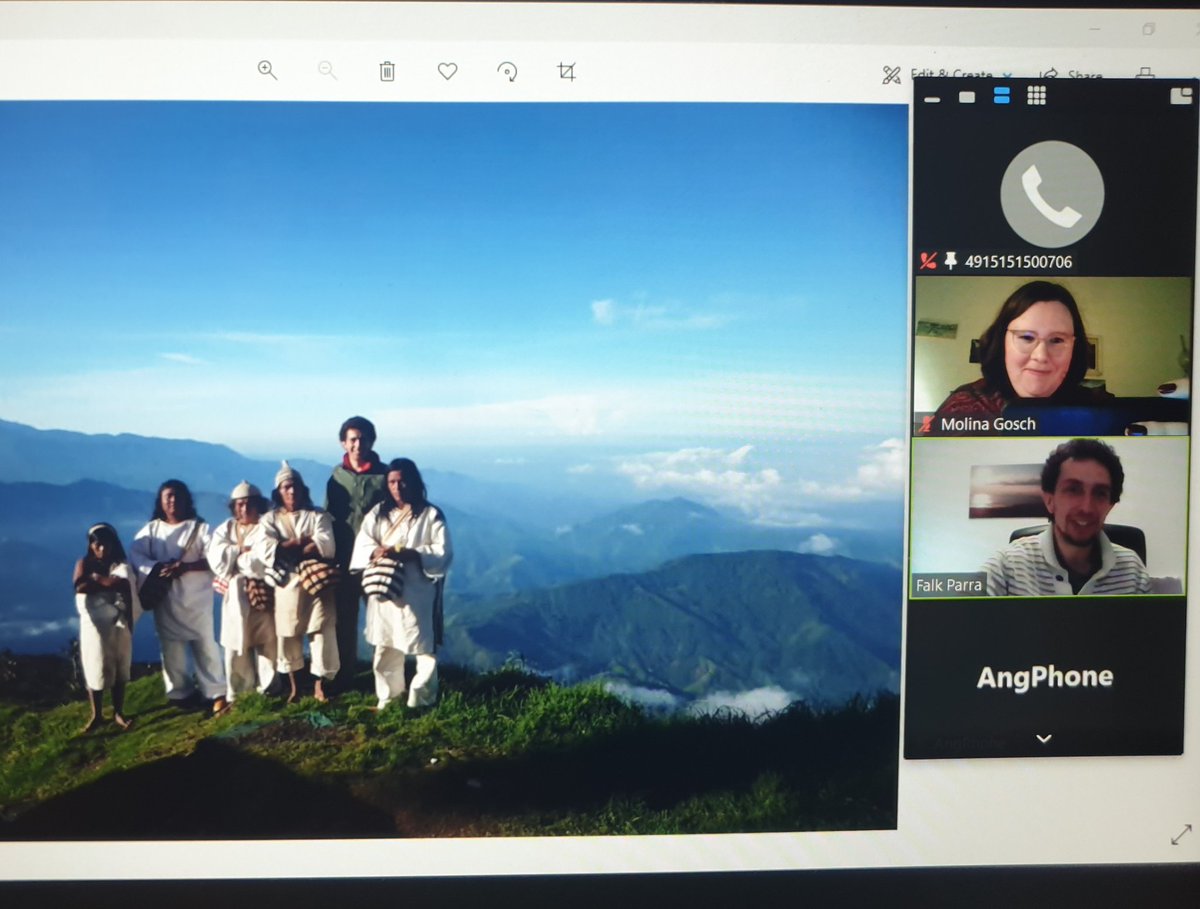Delete the photo with trash icon
The width and height of the screenshot is (1200, 909).
pyautogui.click(x=387, y=71)
